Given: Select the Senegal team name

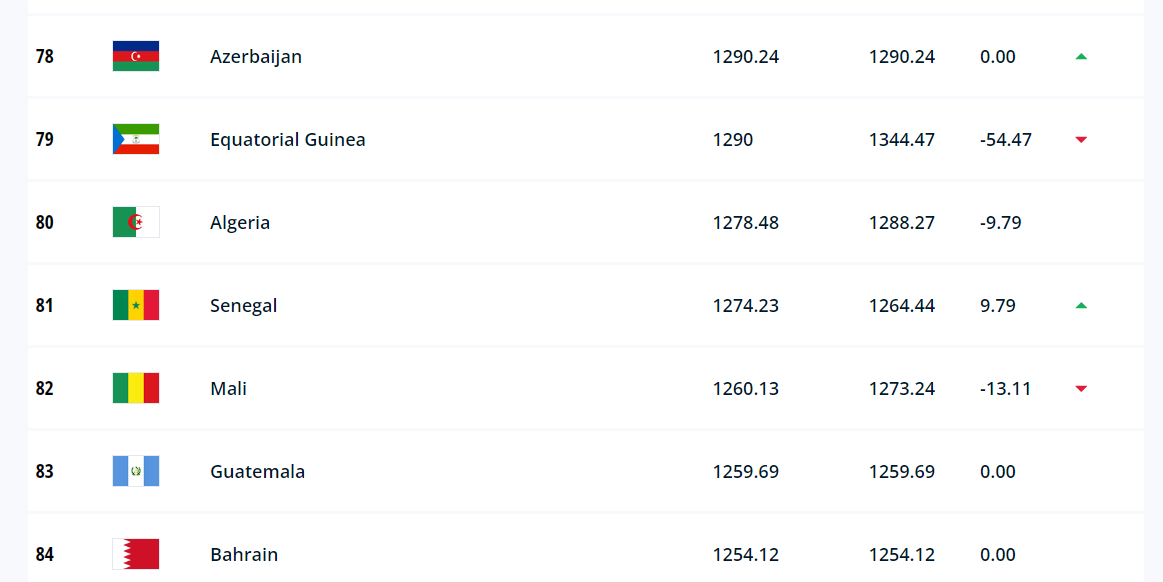Looking at the screenshot, I should pyautogui.click(x=243, y=306).
